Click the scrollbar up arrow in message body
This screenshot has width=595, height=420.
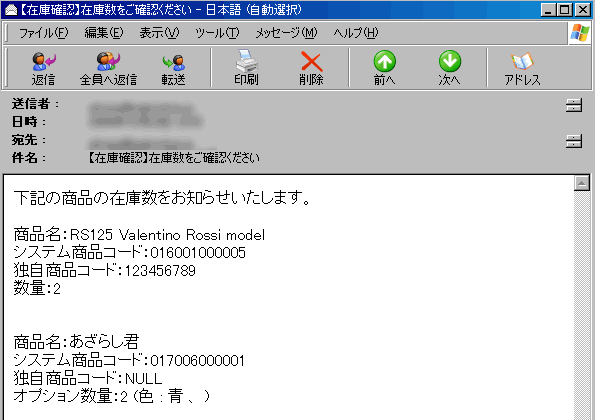click(582, 183)
